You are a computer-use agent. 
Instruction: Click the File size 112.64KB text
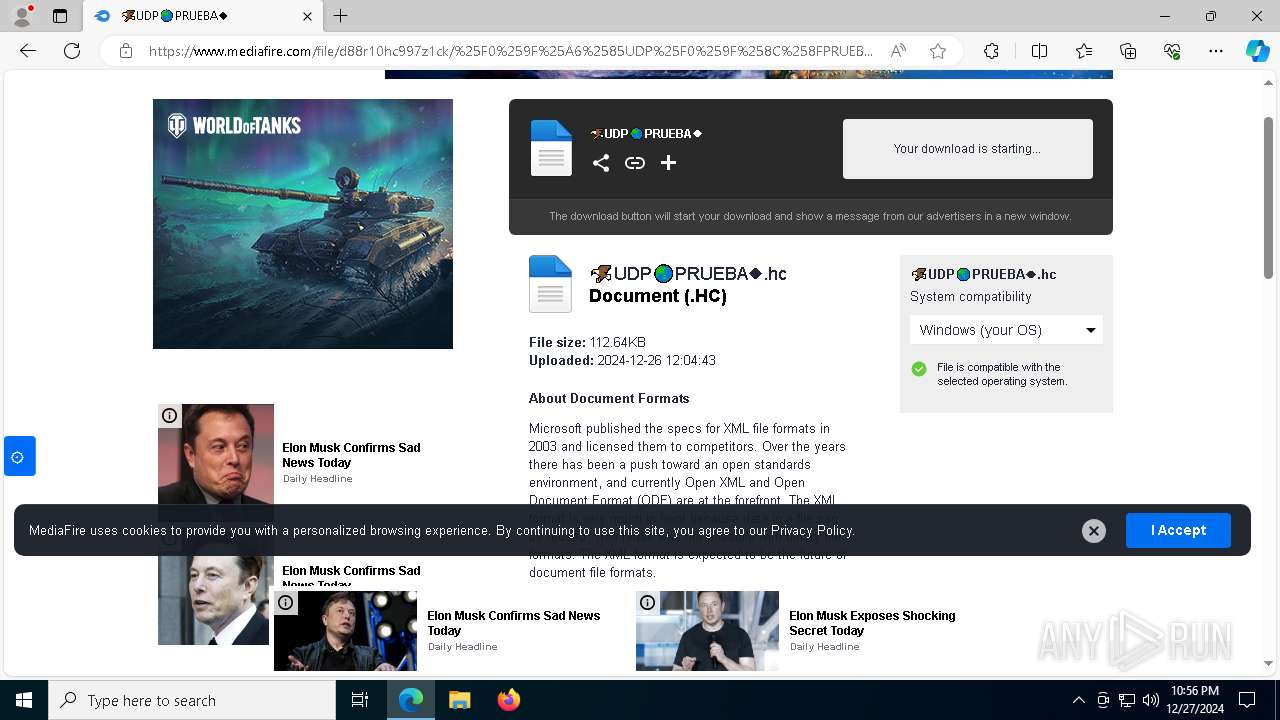(x=587, y=342)
